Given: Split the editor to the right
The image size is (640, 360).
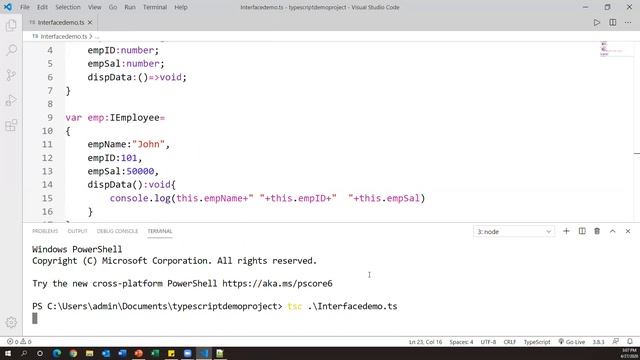Looking at the screenshot, I should 613,22.
